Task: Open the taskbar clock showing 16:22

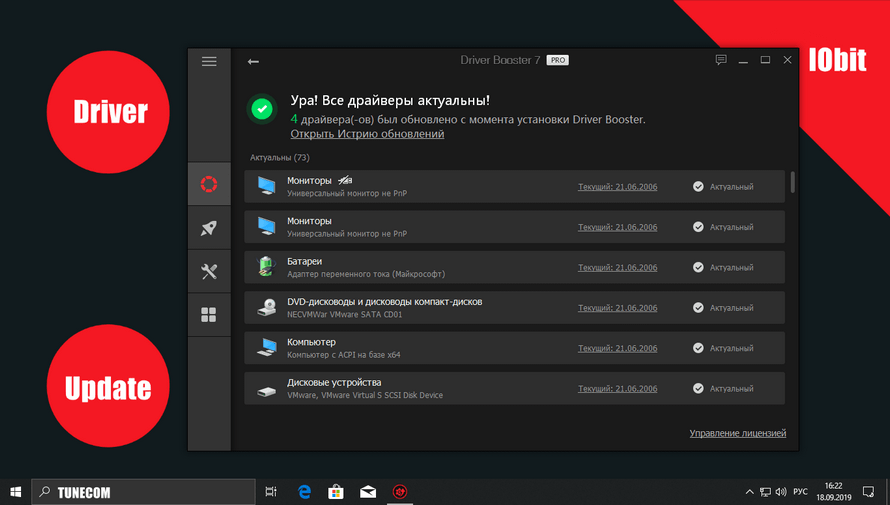Action: point(834,492)
